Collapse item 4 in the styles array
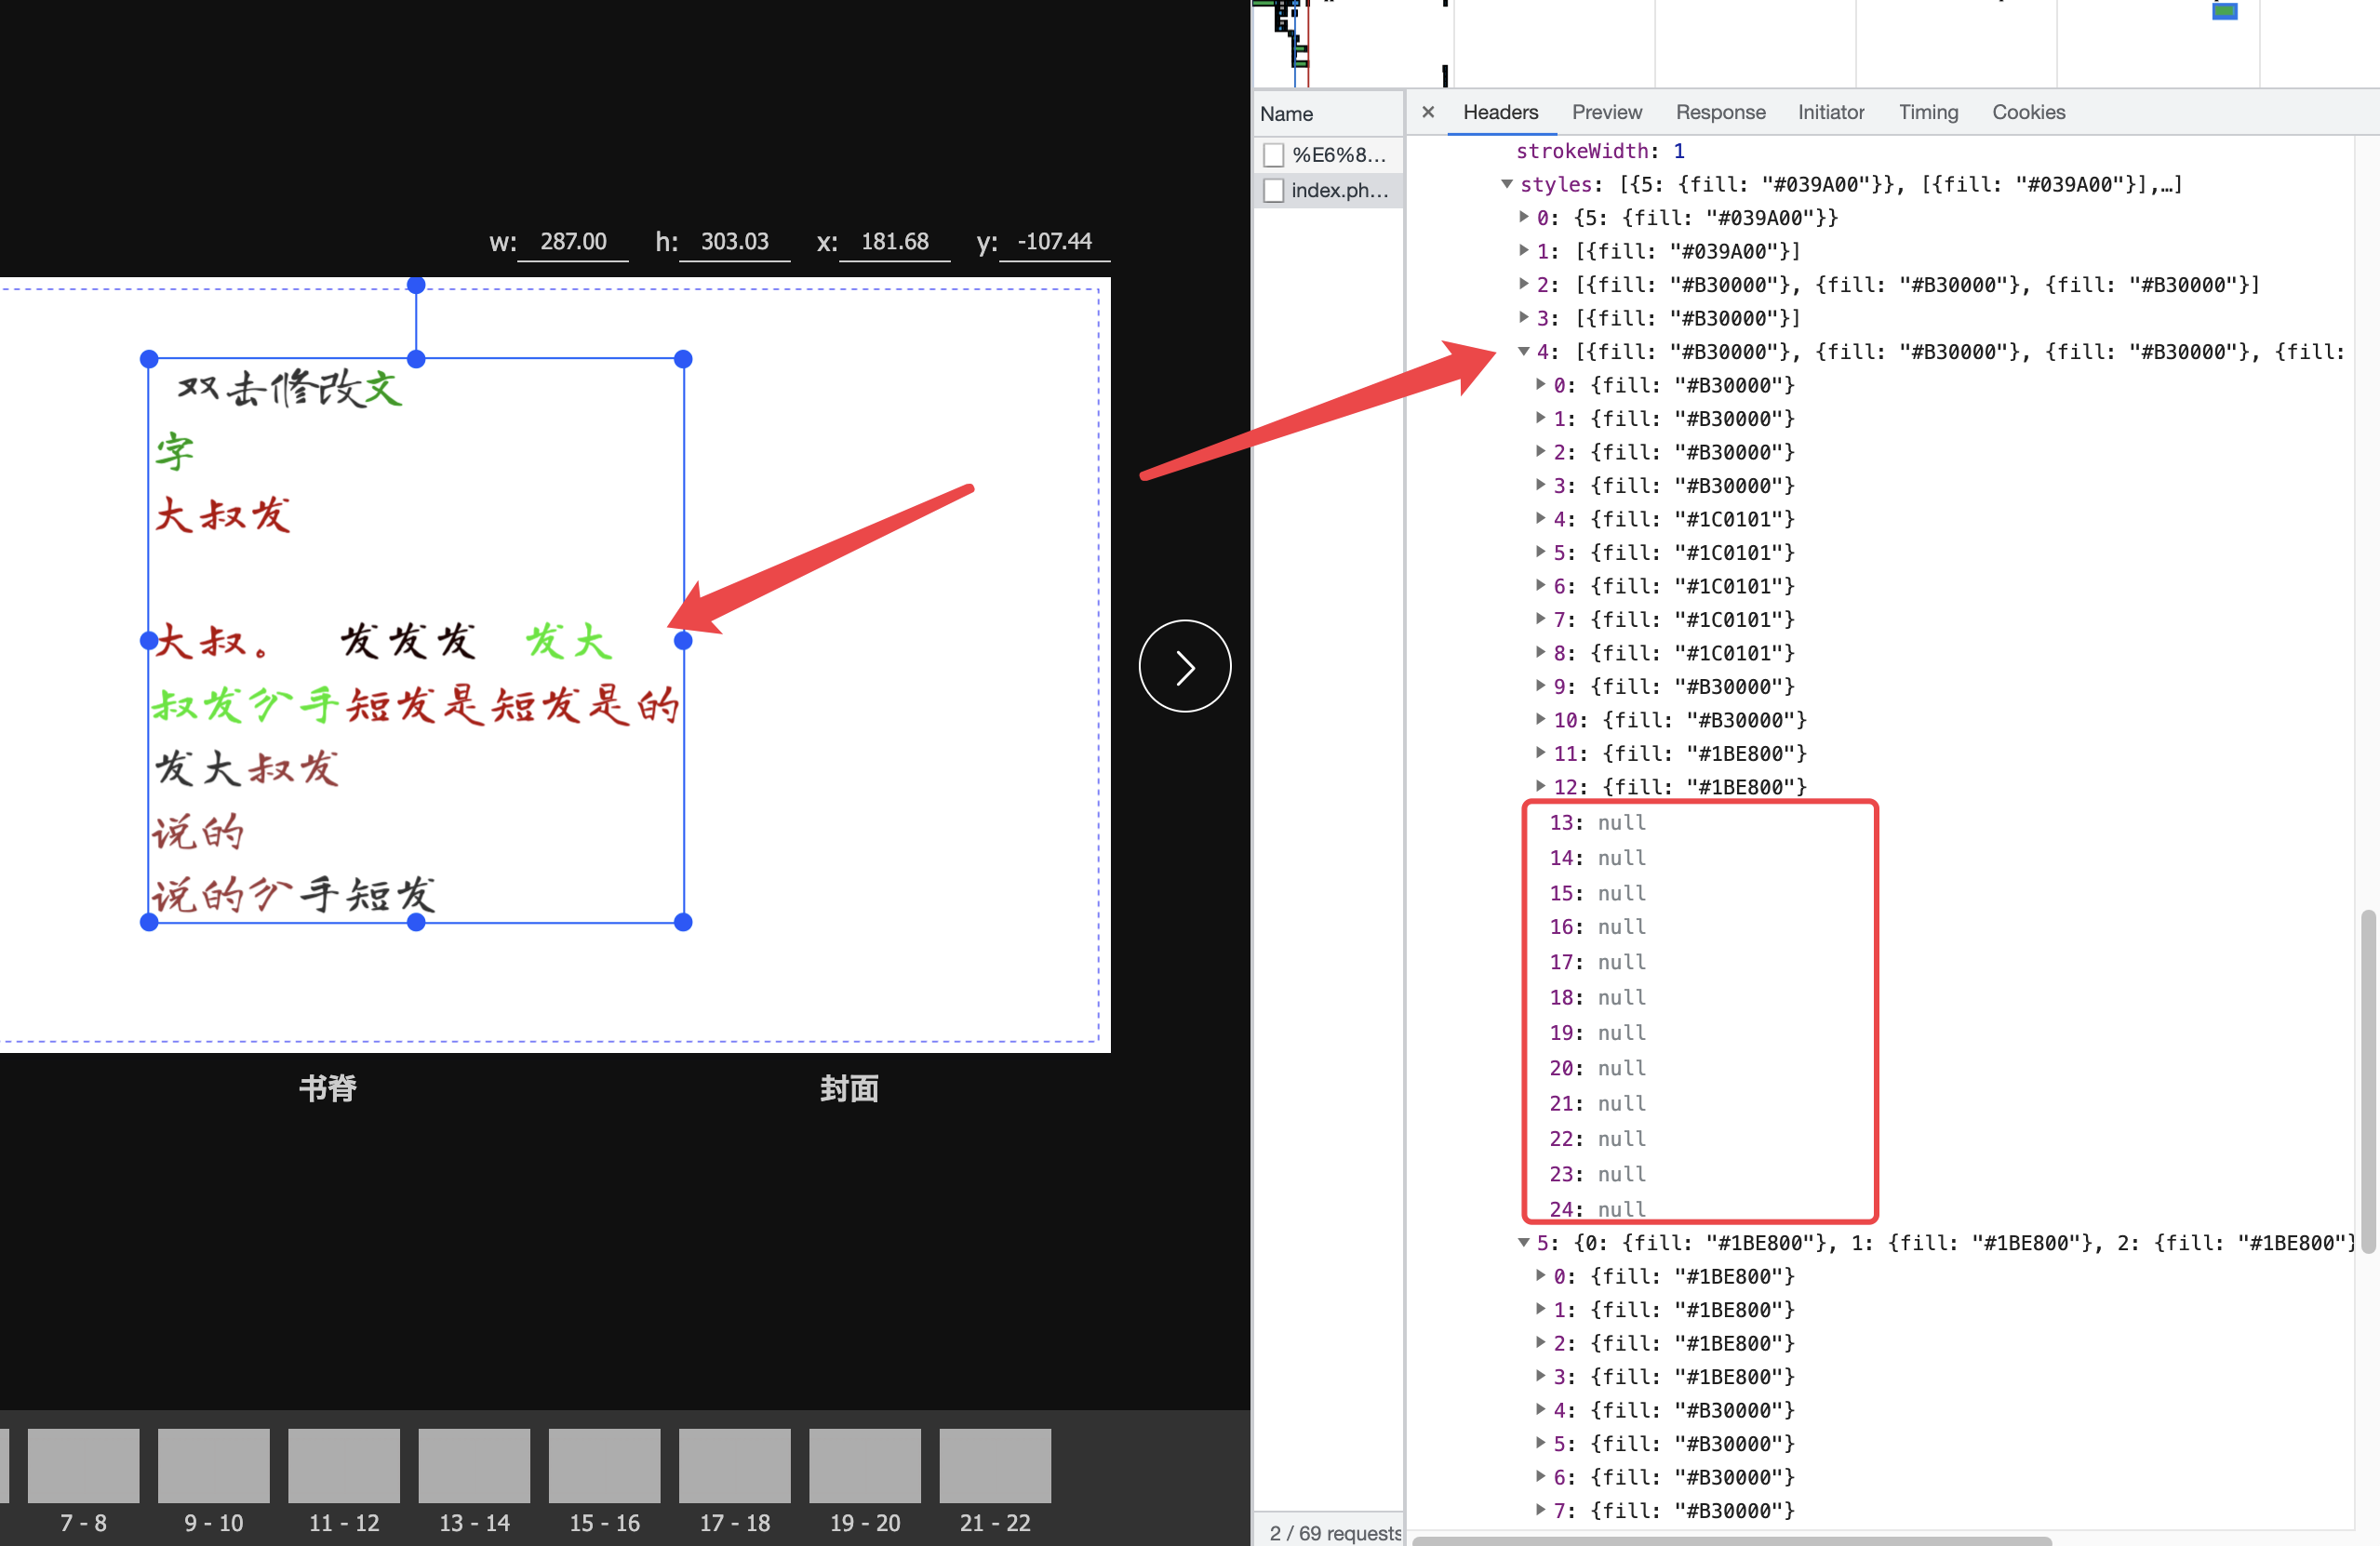 pos(1524,351)
